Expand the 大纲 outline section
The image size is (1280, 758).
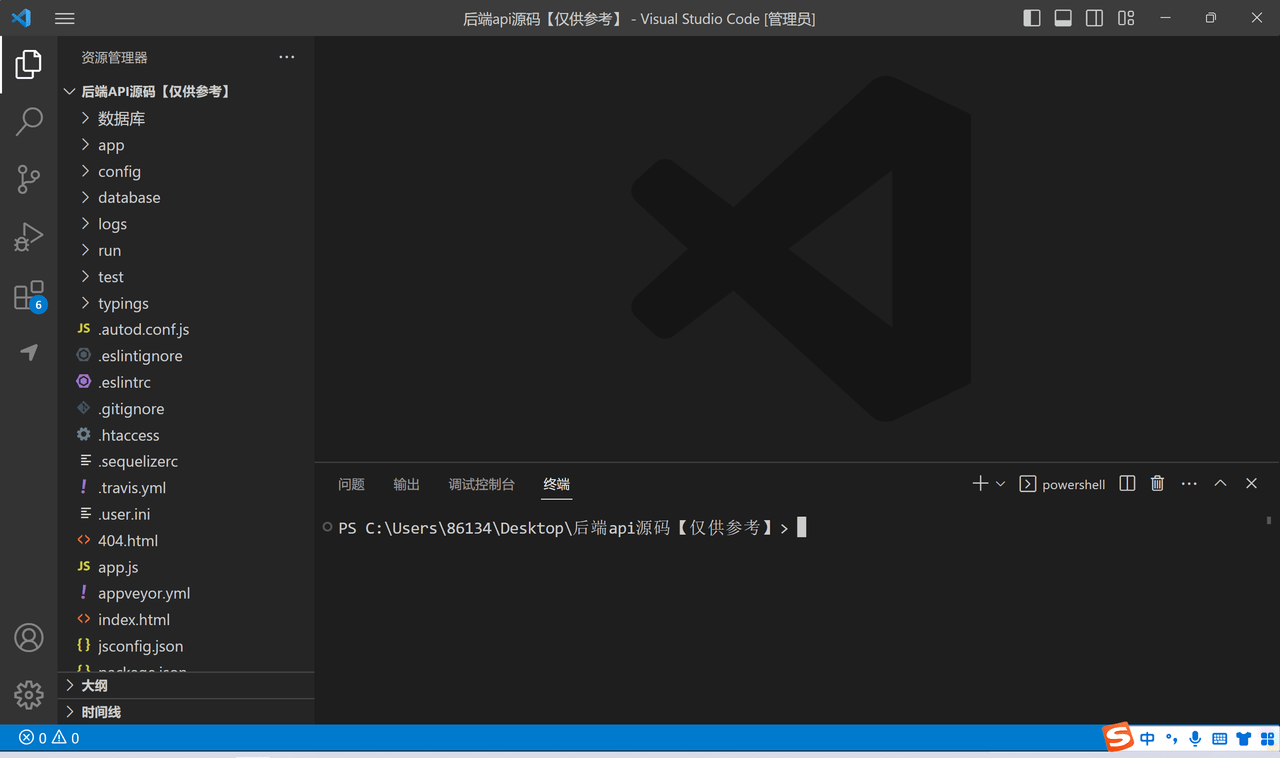[x=186, y=685]
